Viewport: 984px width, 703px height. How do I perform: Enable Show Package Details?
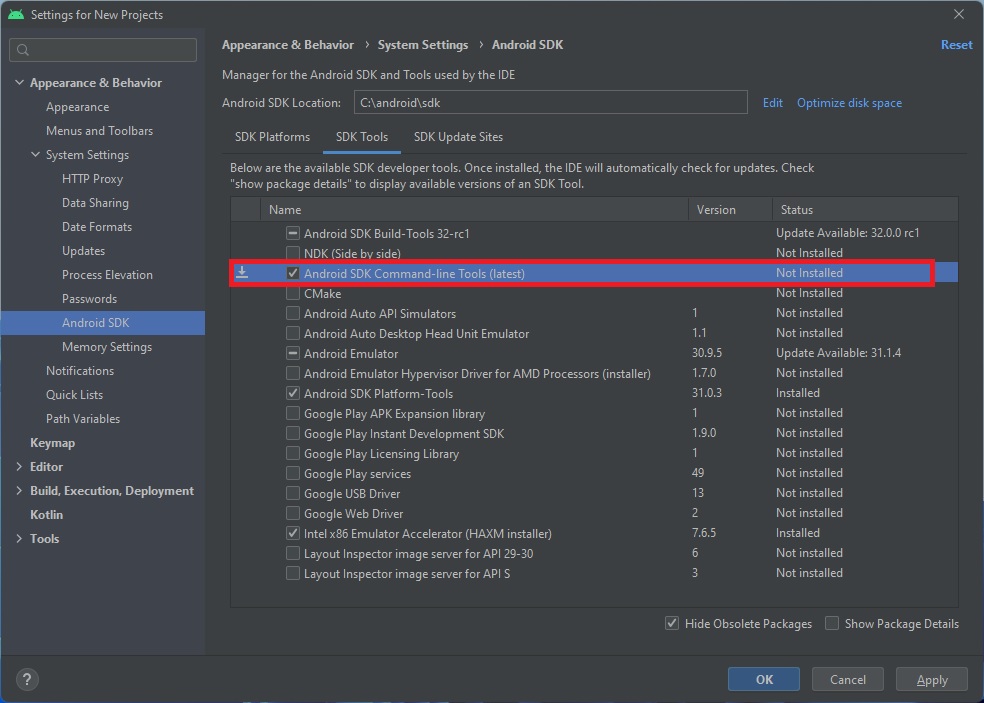832,623
